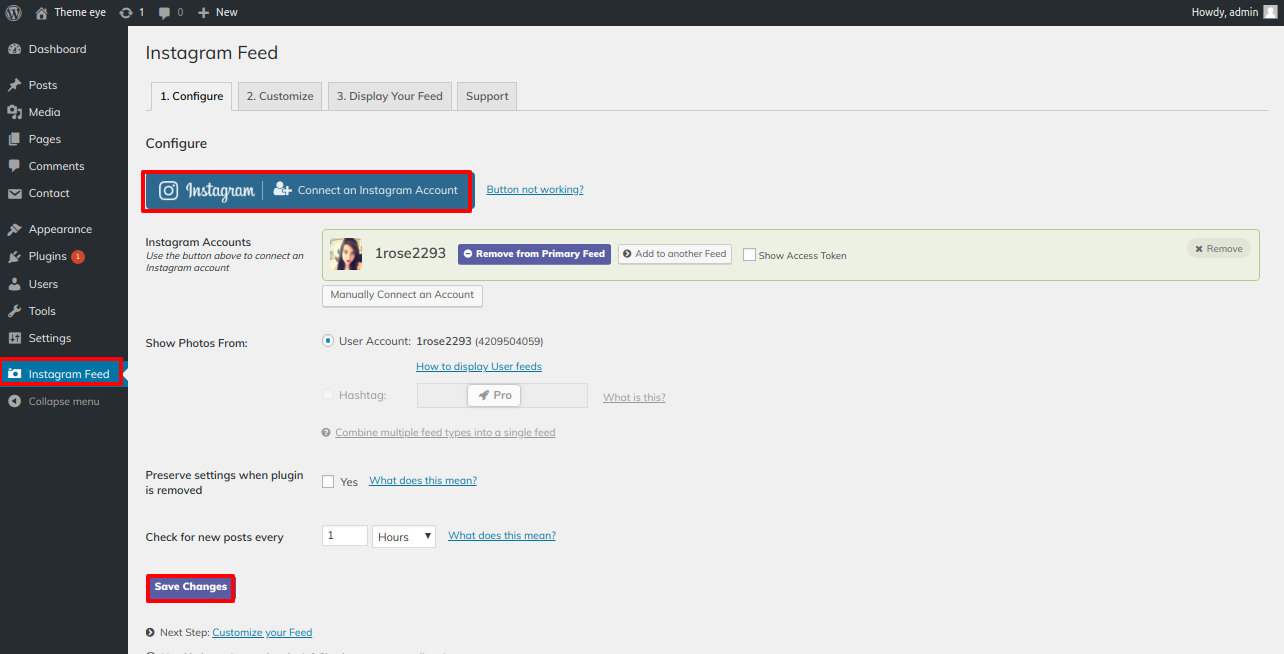1284x654 pixels.
Task: Click the Instagram Feed camera icon
Action: (x=15, y=374)
